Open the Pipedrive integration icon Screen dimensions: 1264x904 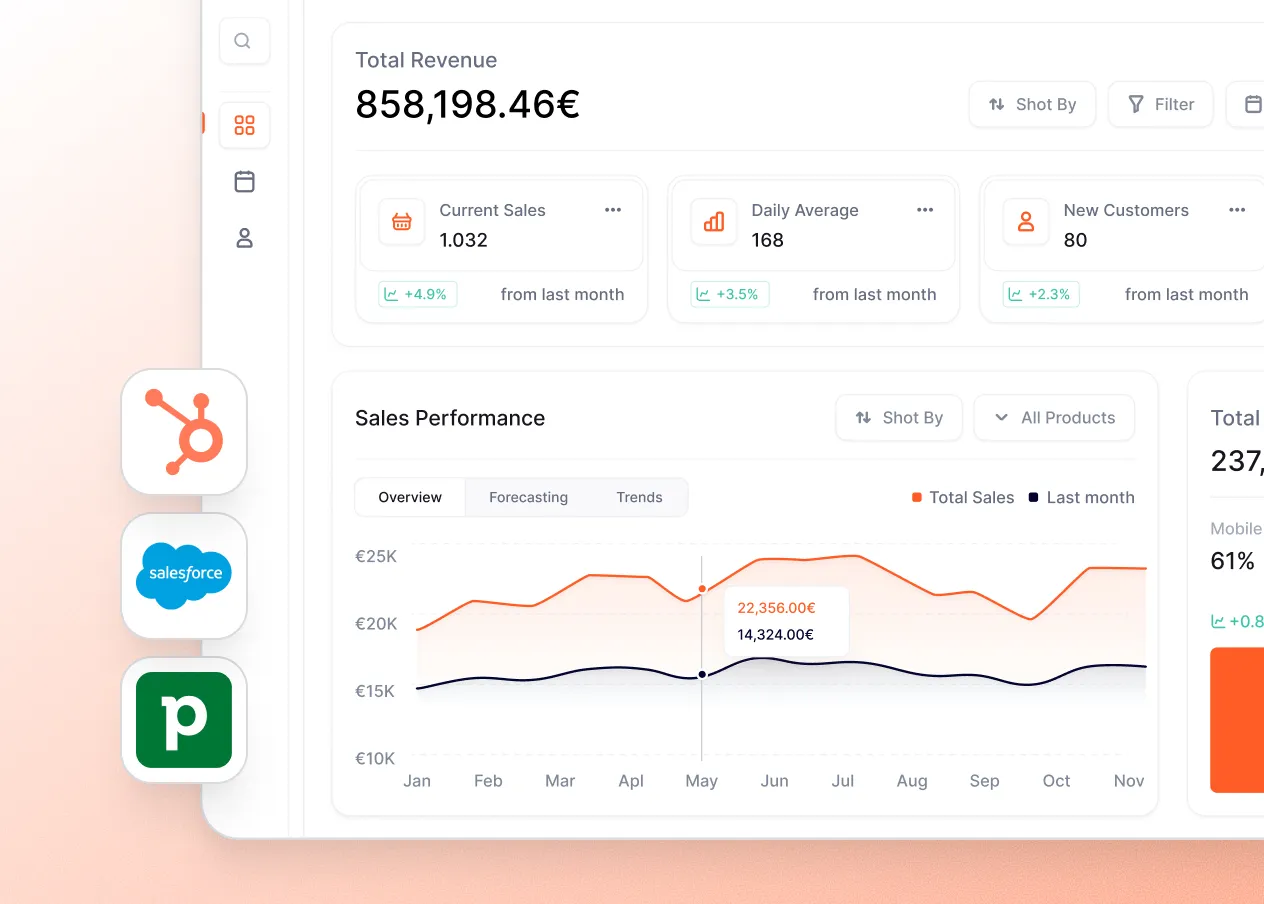(x=184, y=720)
